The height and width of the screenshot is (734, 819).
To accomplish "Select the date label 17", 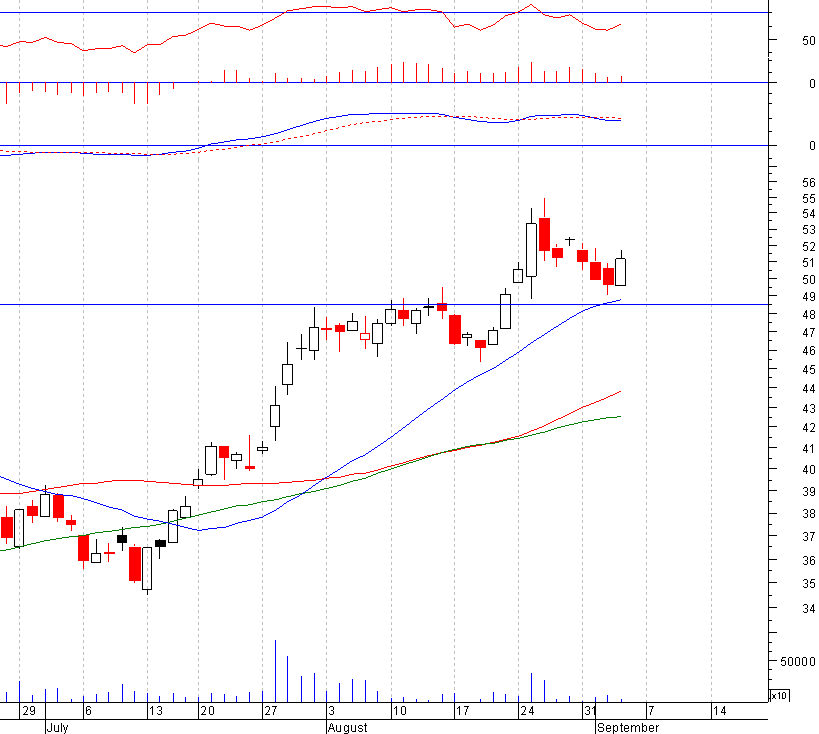I will (463, 710).
